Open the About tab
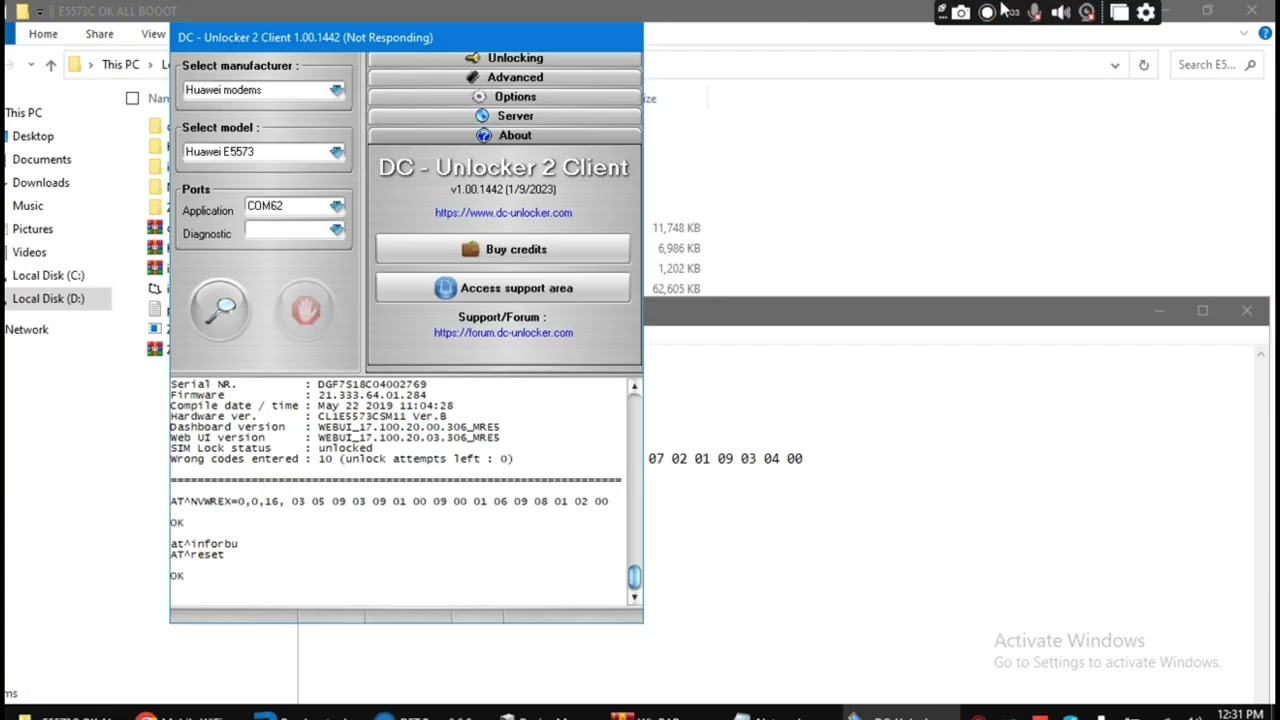The height and width of the screenshot is (720, 1280). (x=504, y=135)
